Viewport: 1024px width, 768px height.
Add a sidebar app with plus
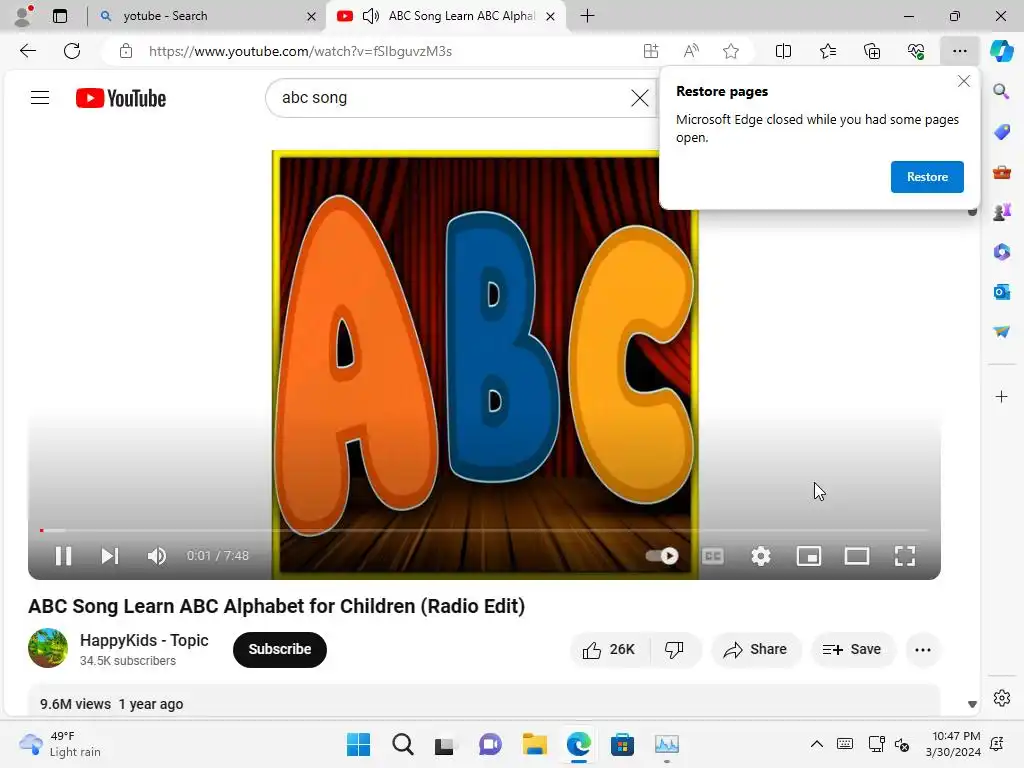tap(1001, 396)
